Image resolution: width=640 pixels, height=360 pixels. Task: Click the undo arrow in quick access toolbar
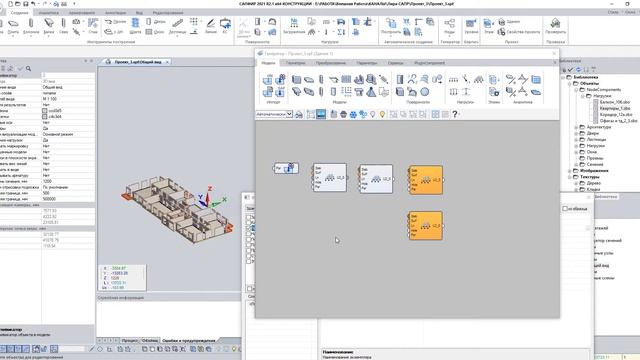[x=34, y=4]
